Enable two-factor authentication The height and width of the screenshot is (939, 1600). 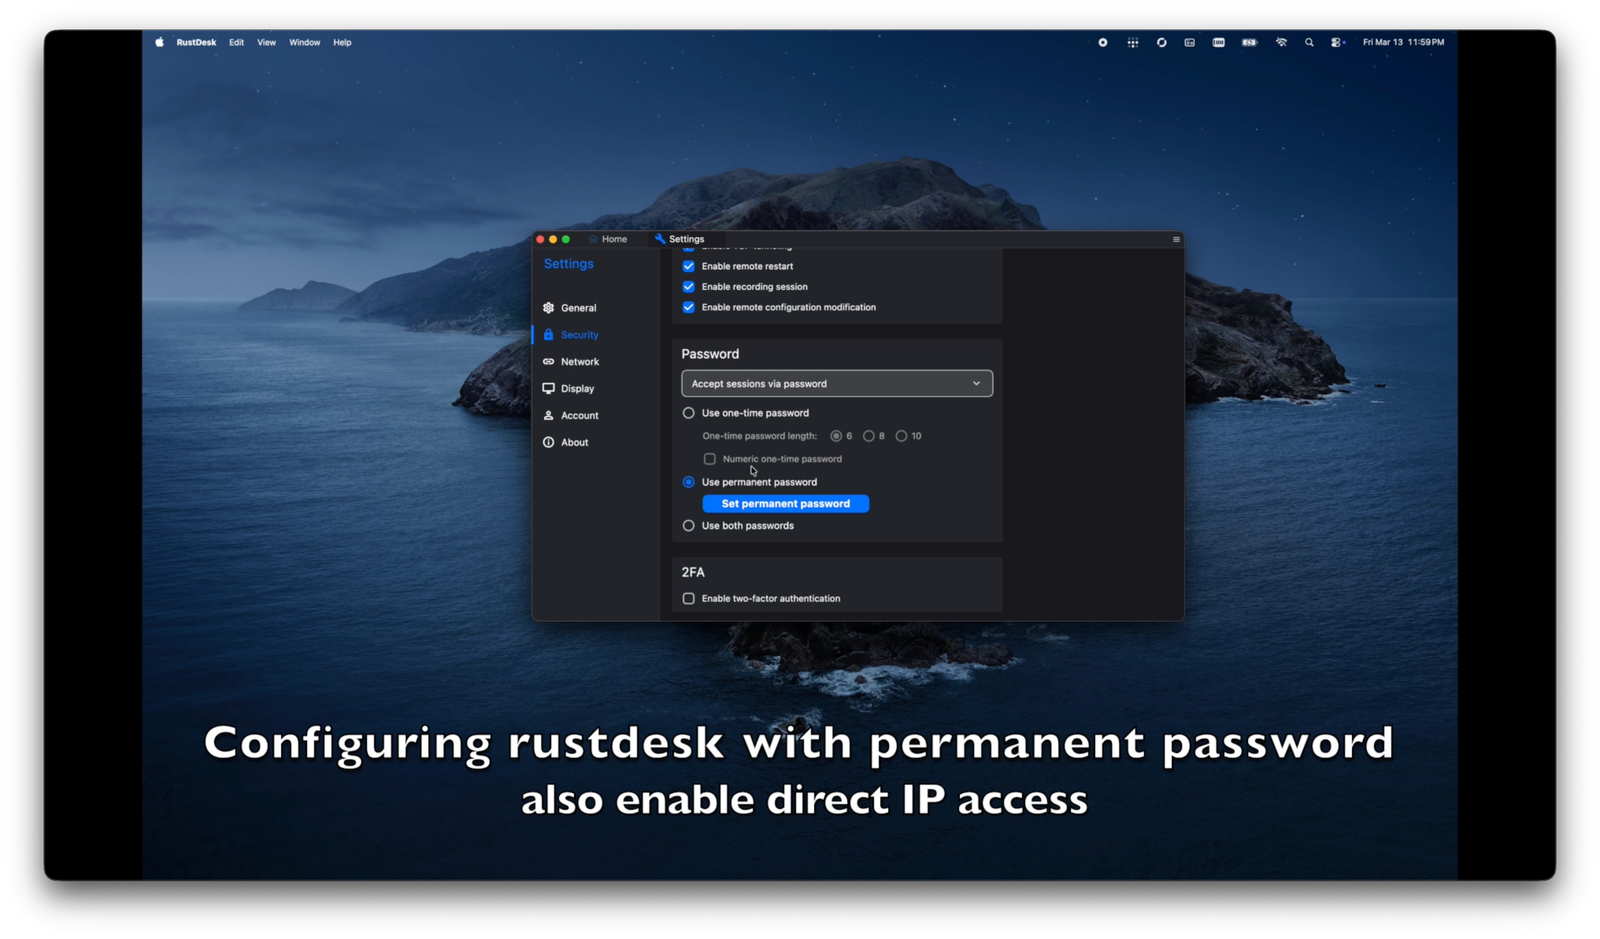click(x=688, y=598)
